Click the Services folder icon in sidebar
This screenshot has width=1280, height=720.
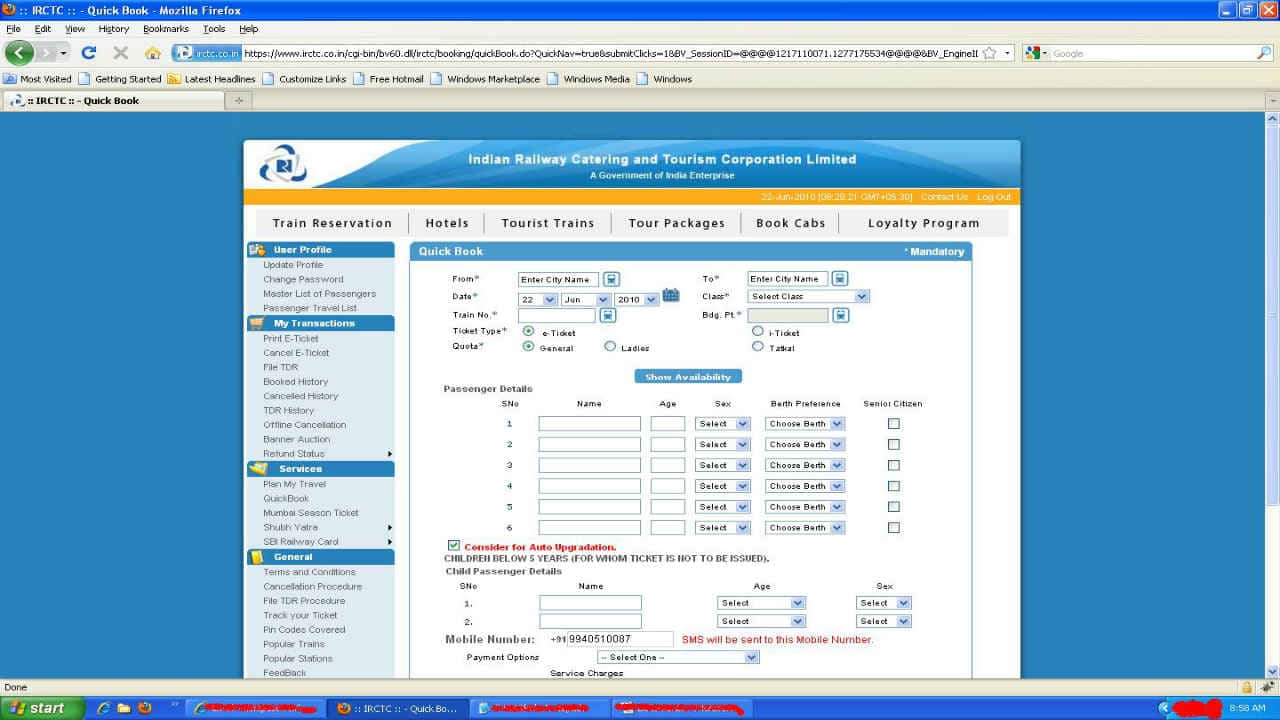pos(257,468)
